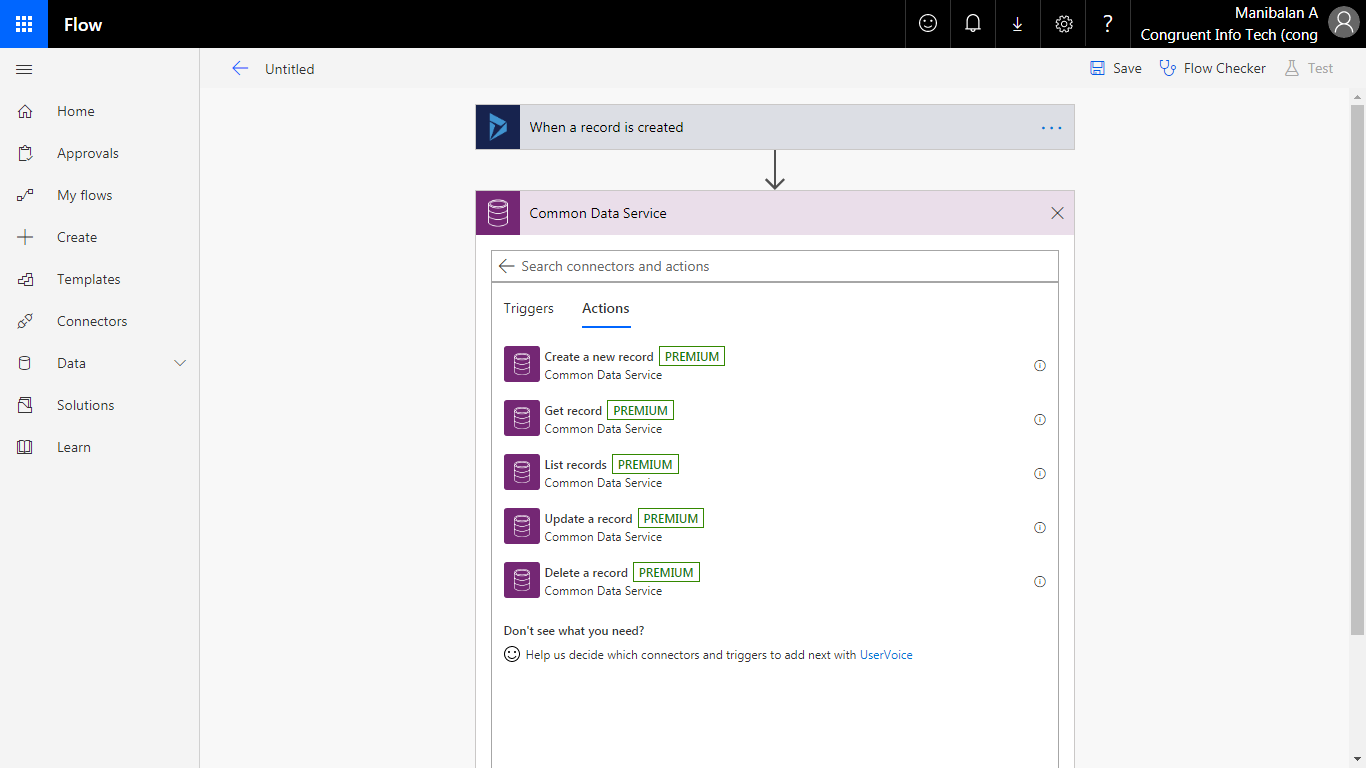1366x768 pixels.
Task: Click the When a record is created trigger
Action: pyautogui.click(x=775, y=127)
